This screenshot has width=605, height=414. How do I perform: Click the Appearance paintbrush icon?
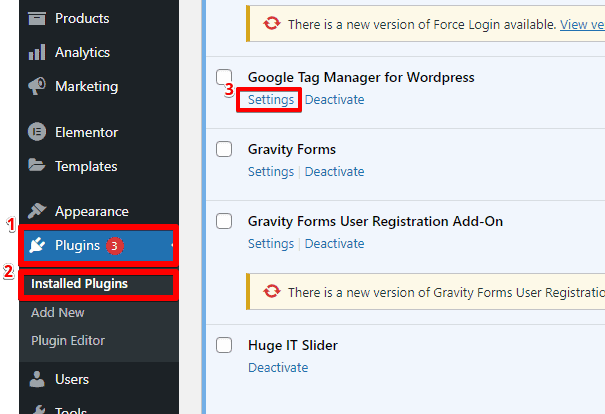[37, 211]
